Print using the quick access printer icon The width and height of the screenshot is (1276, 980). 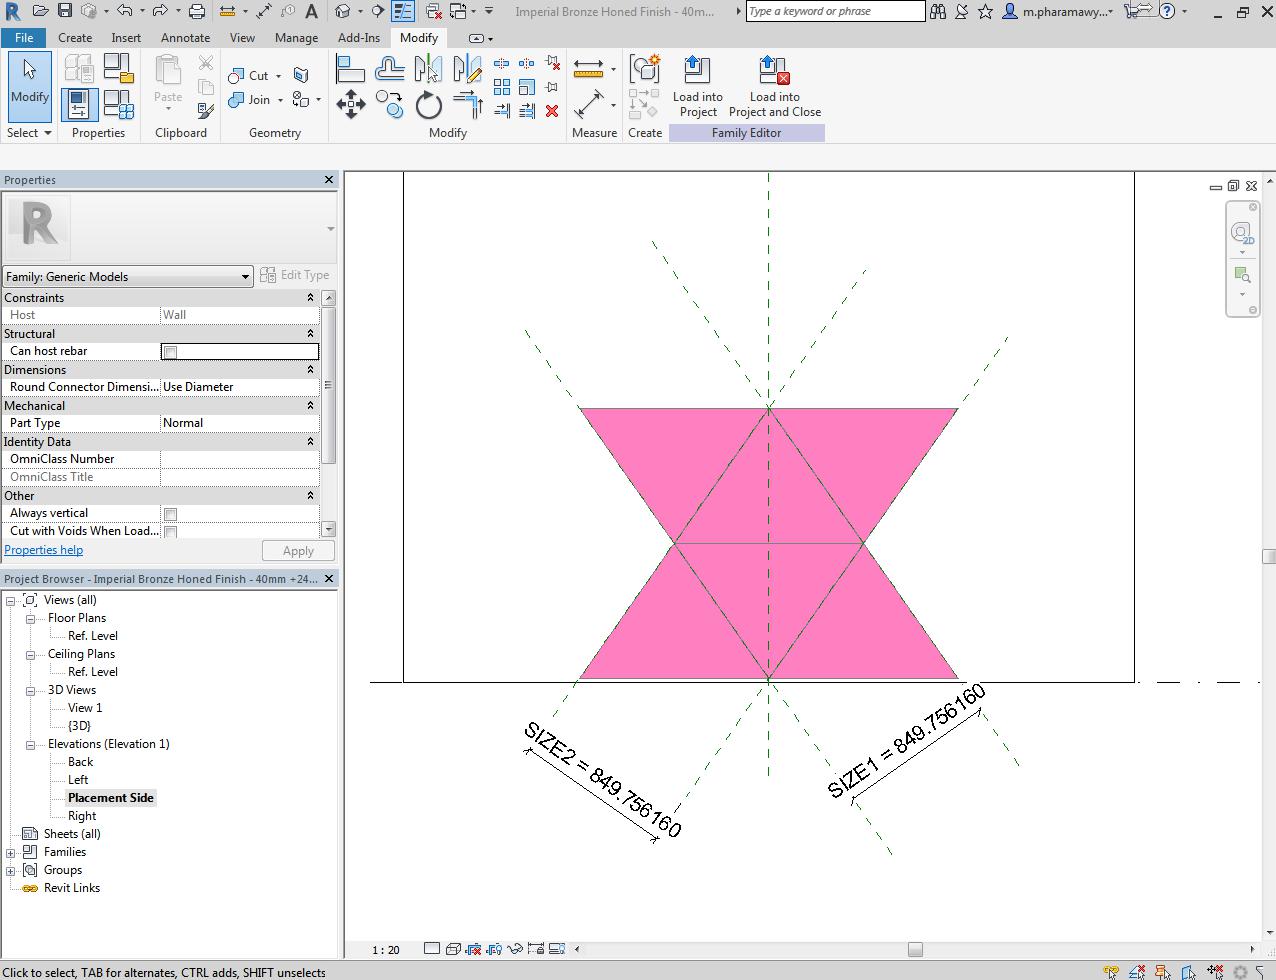coord(197,11)
